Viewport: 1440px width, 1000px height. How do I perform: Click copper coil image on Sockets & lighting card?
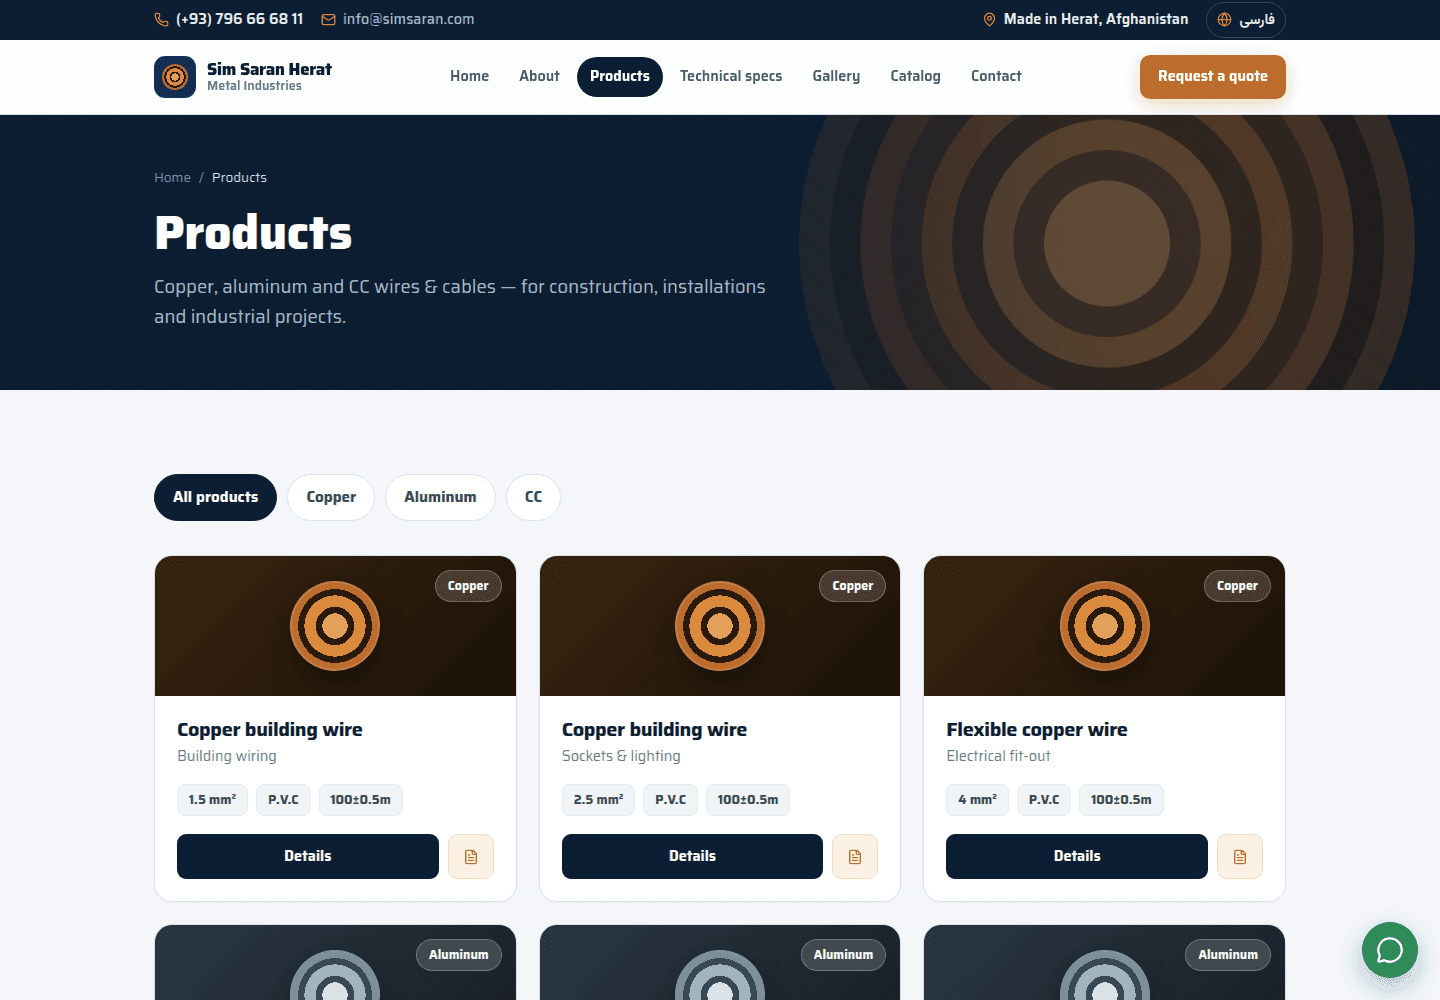720,626
